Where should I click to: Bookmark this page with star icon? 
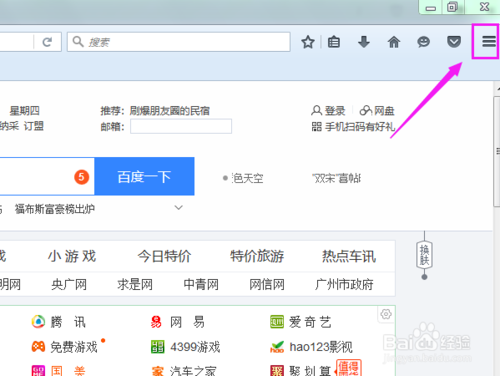[x=308, y=42]
